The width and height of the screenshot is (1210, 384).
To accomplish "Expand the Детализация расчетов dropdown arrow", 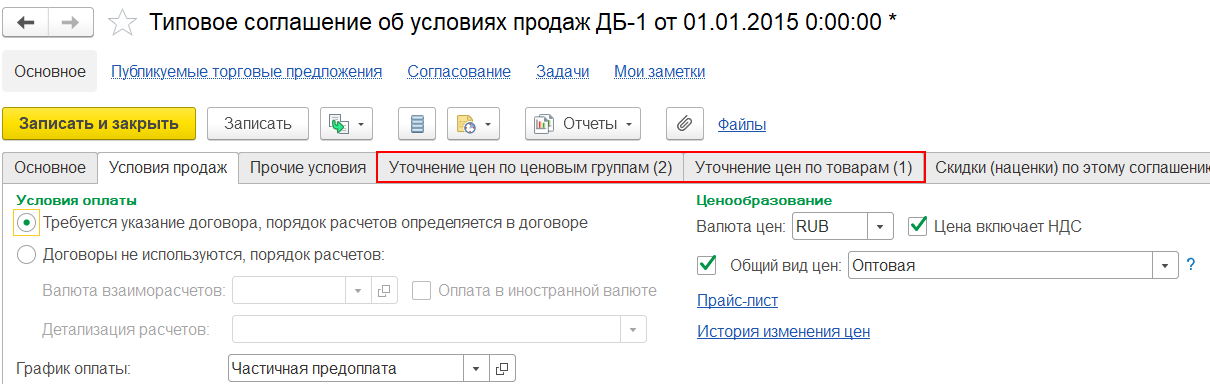I will tap(633, 328).
